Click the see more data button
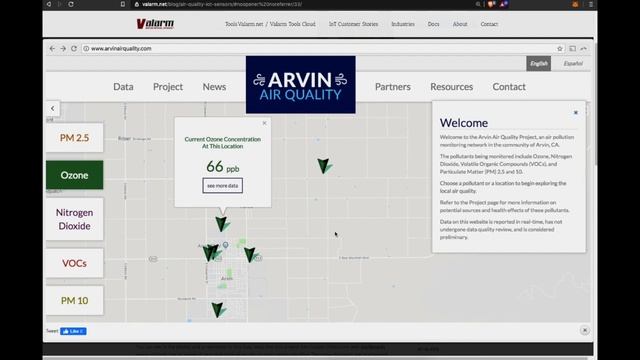640x360 pixels. click(222, 186)
